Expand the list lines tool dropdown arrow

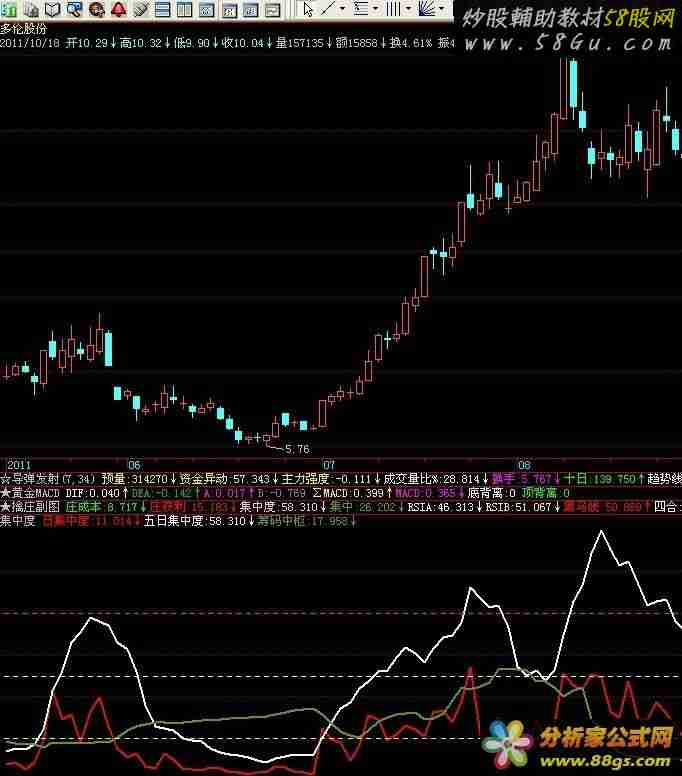375,8
